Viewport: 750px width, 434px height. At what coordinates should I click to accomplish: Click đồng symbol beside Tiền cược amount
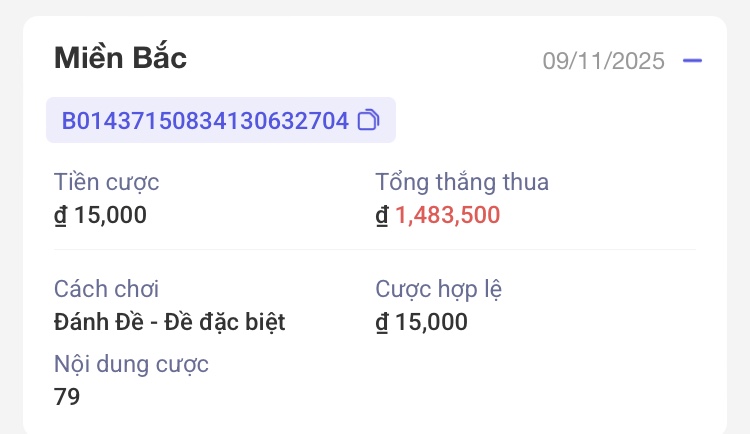pos(60,215)
